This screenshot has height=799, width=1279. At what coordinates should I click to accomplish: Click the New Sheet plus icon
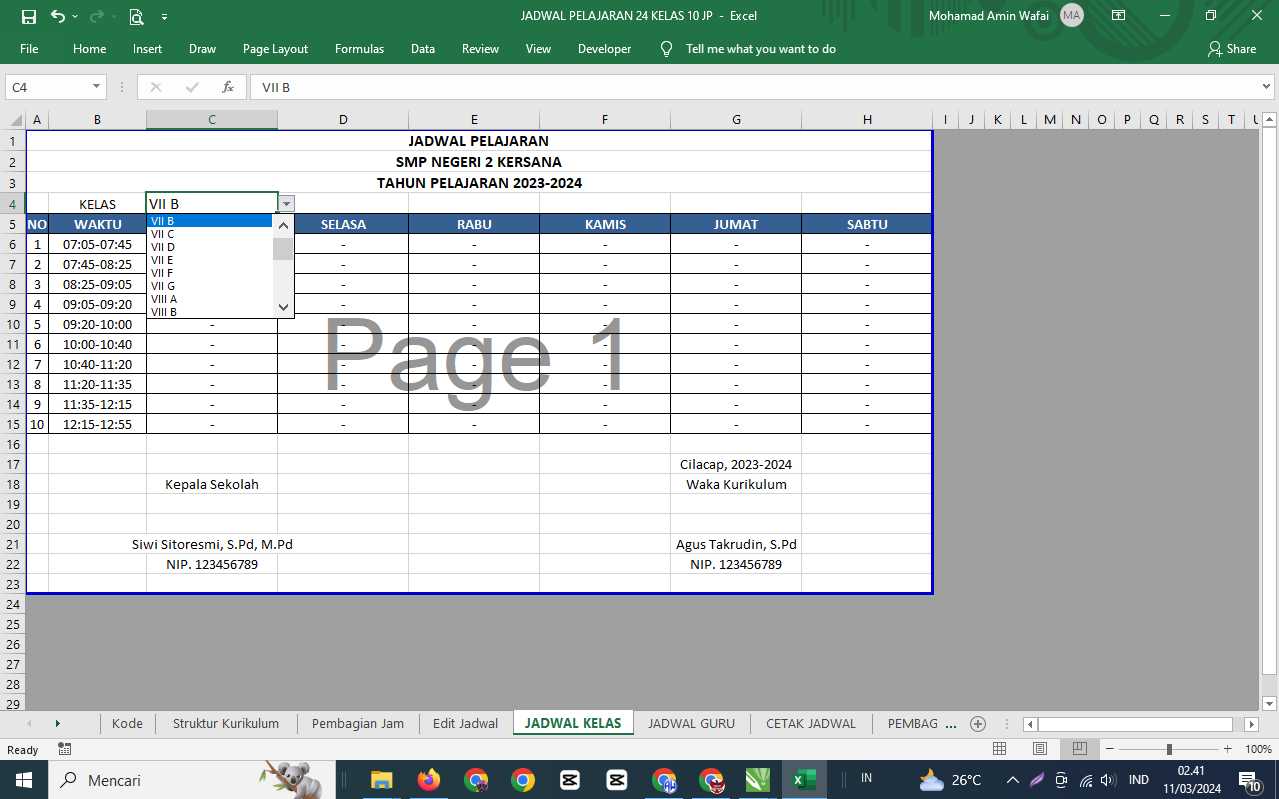coord(978,724)
